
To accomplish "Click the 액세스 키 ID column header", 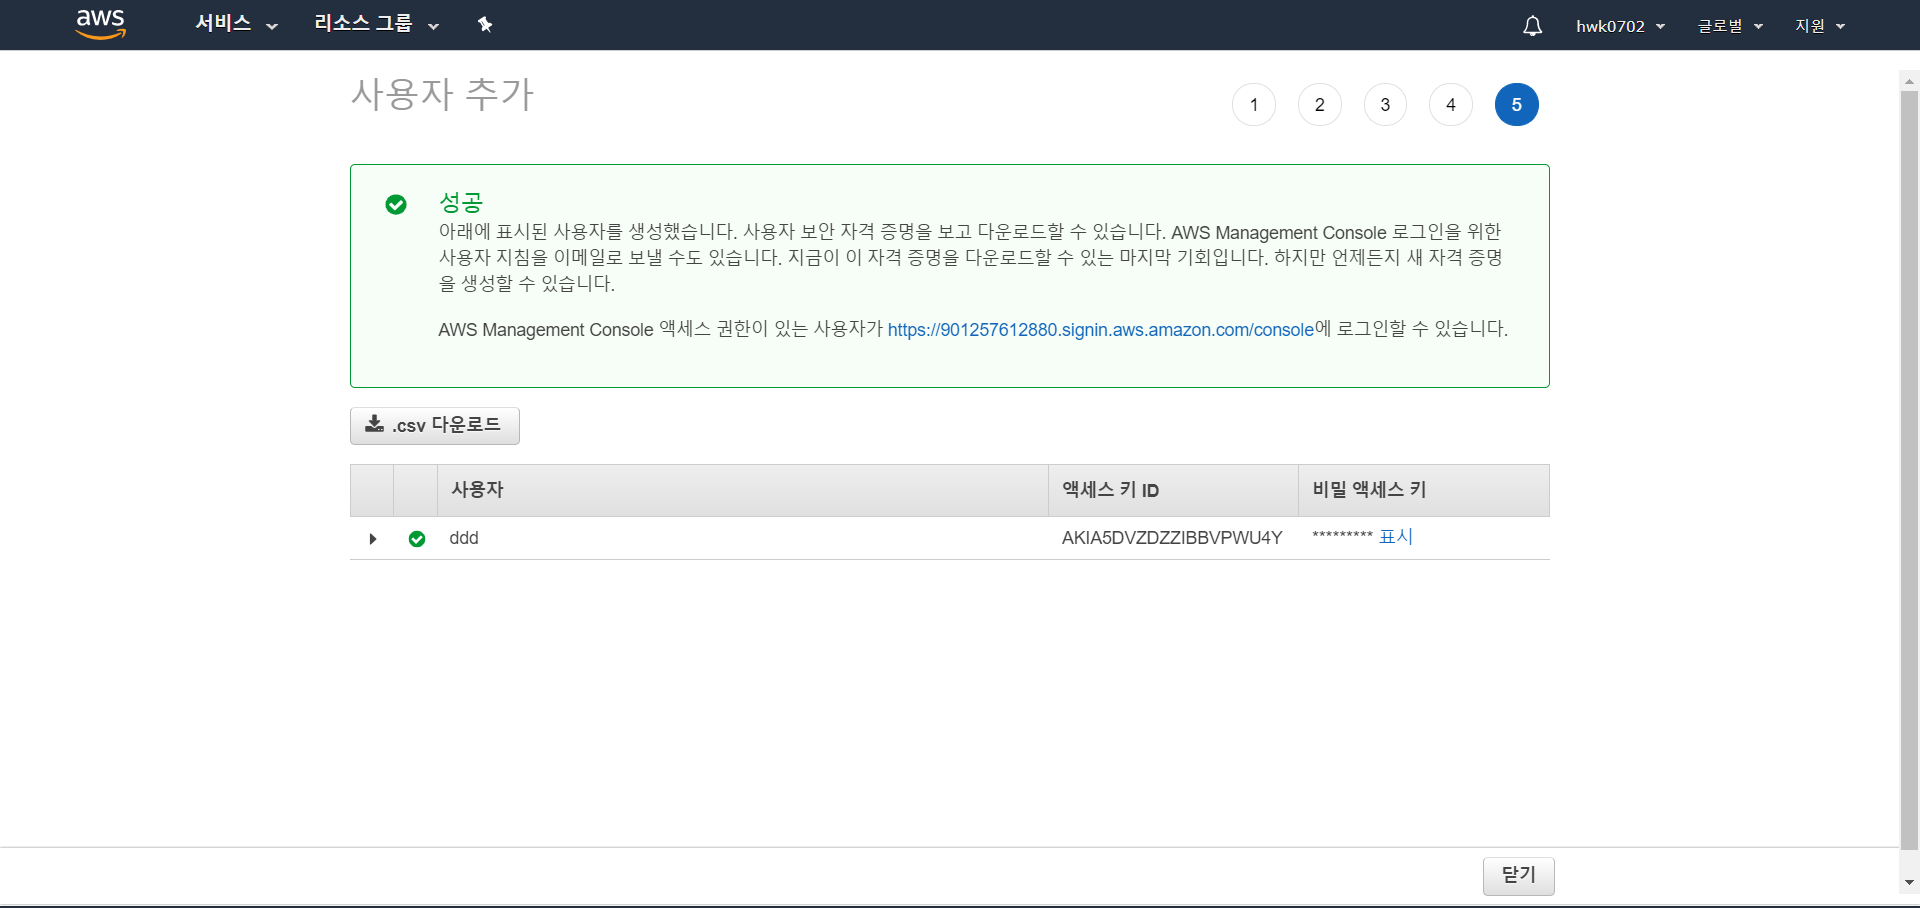I will [1173, 490].
